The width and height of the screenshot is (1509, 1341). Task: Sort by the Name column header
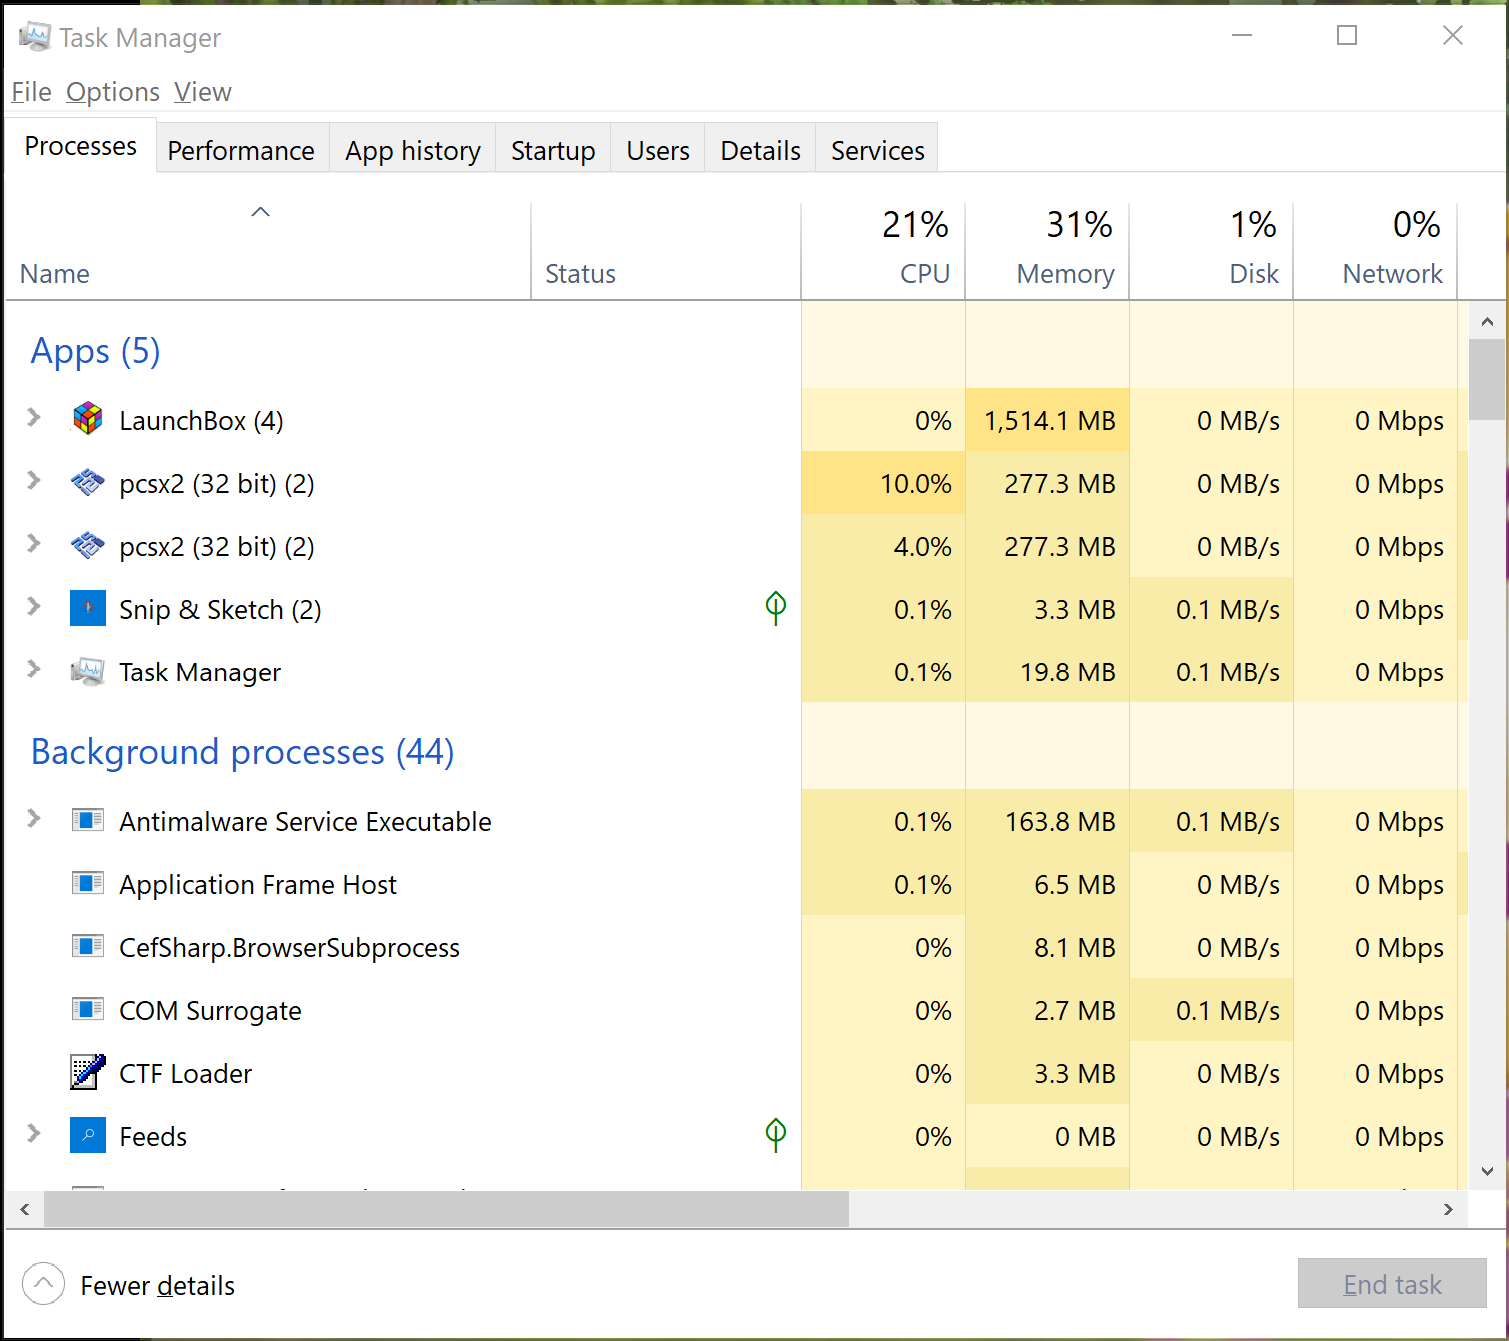click(x=268, y=250)
